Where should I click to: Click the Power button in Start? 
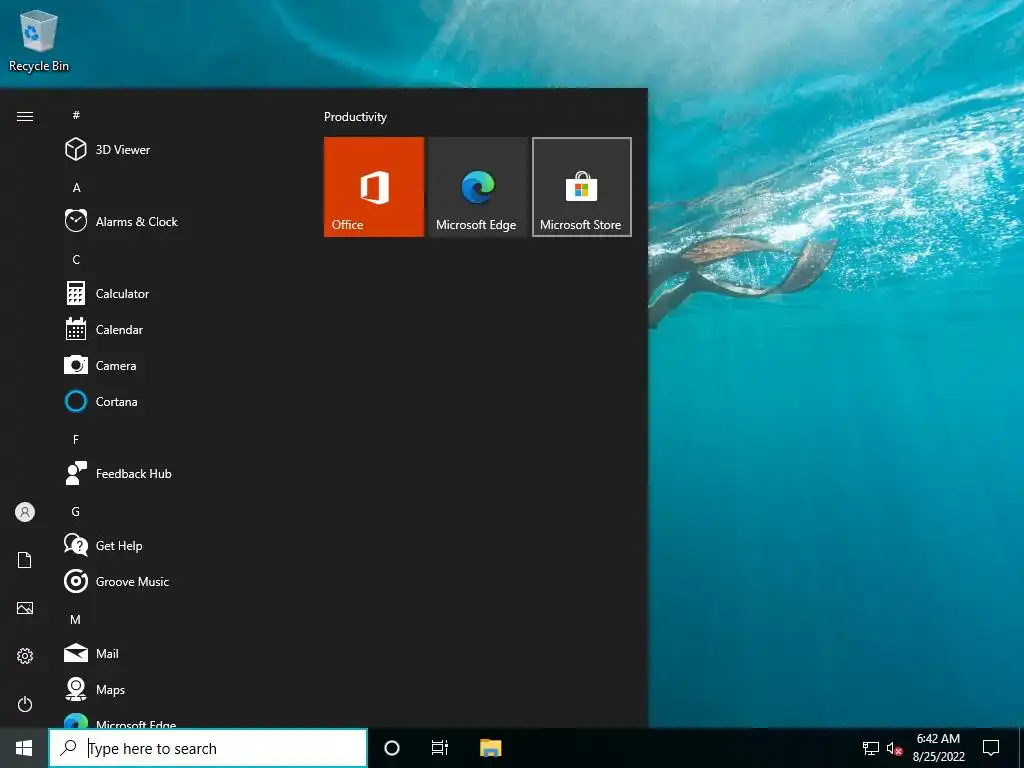[x=25, y=704]
